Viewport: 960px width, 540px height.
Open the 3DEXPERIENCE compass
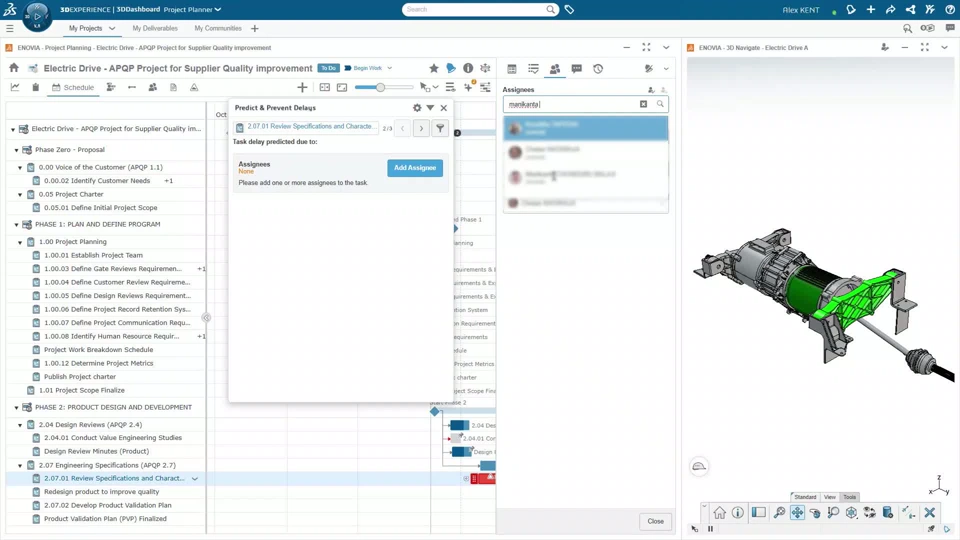pyautogui.click(x=37, y=17)
